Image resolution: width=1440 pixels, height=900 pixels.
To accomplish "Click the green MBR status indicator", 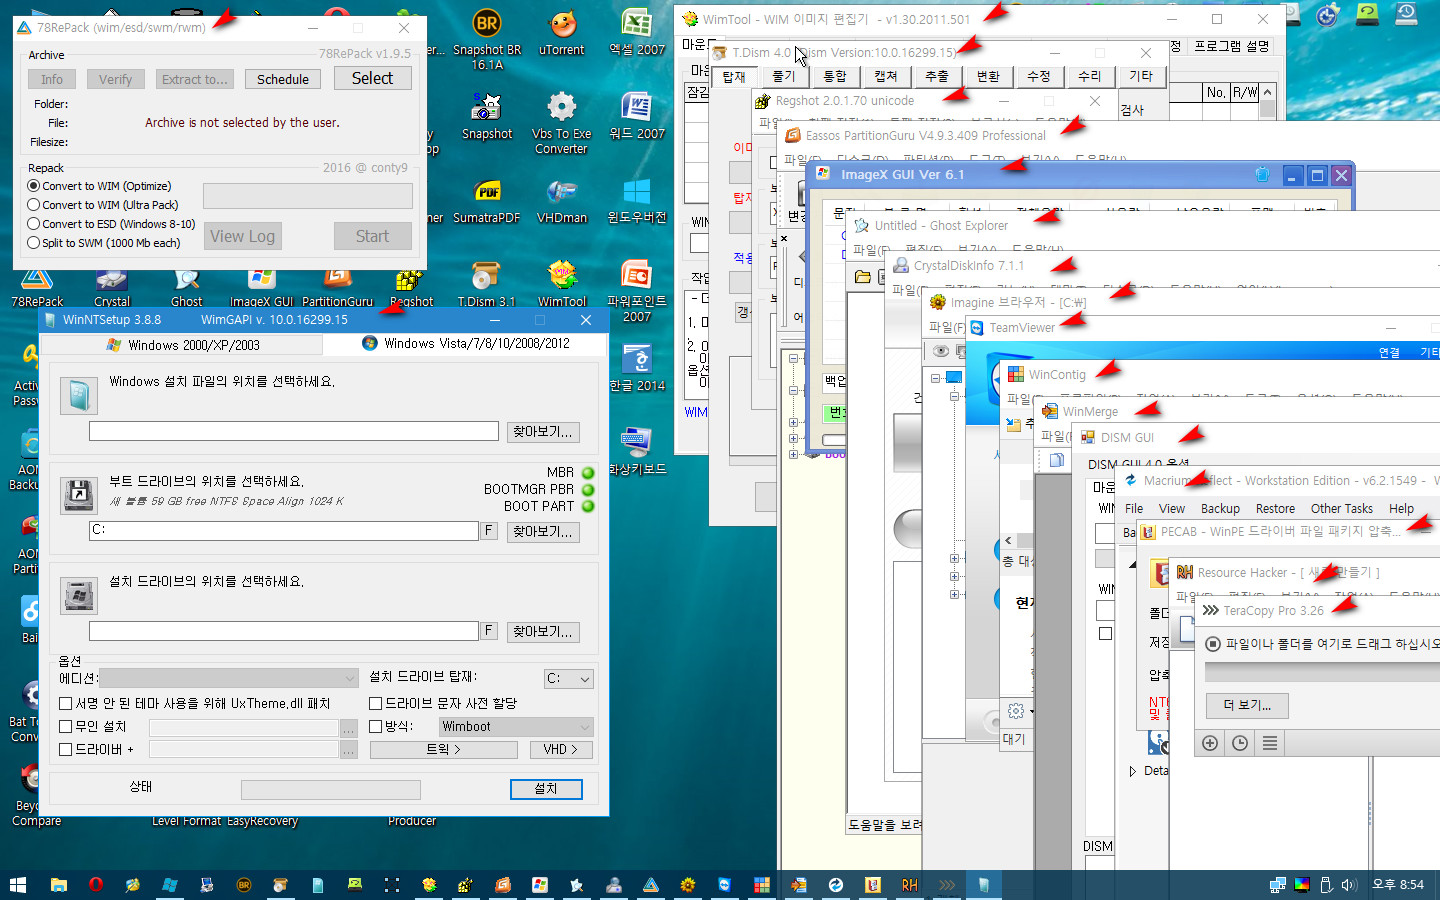I will tap(588, 473).
